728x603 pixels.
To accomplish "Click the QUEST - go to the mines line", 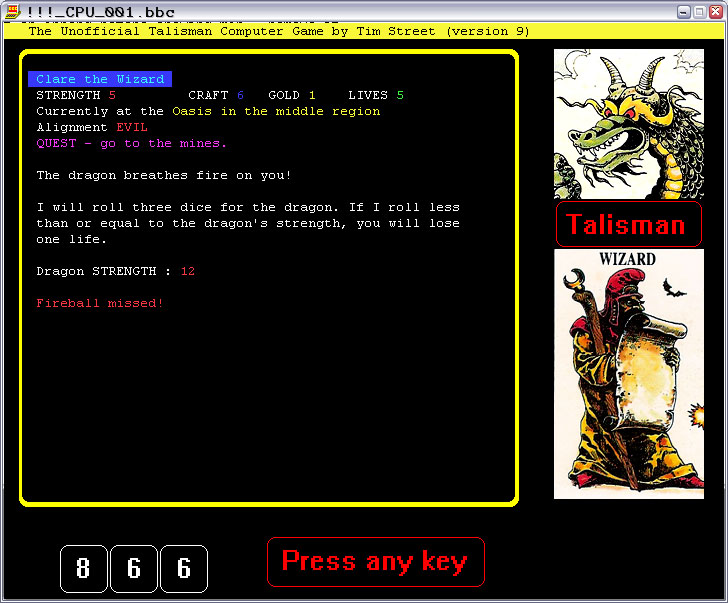I will (x=131, y=143).
